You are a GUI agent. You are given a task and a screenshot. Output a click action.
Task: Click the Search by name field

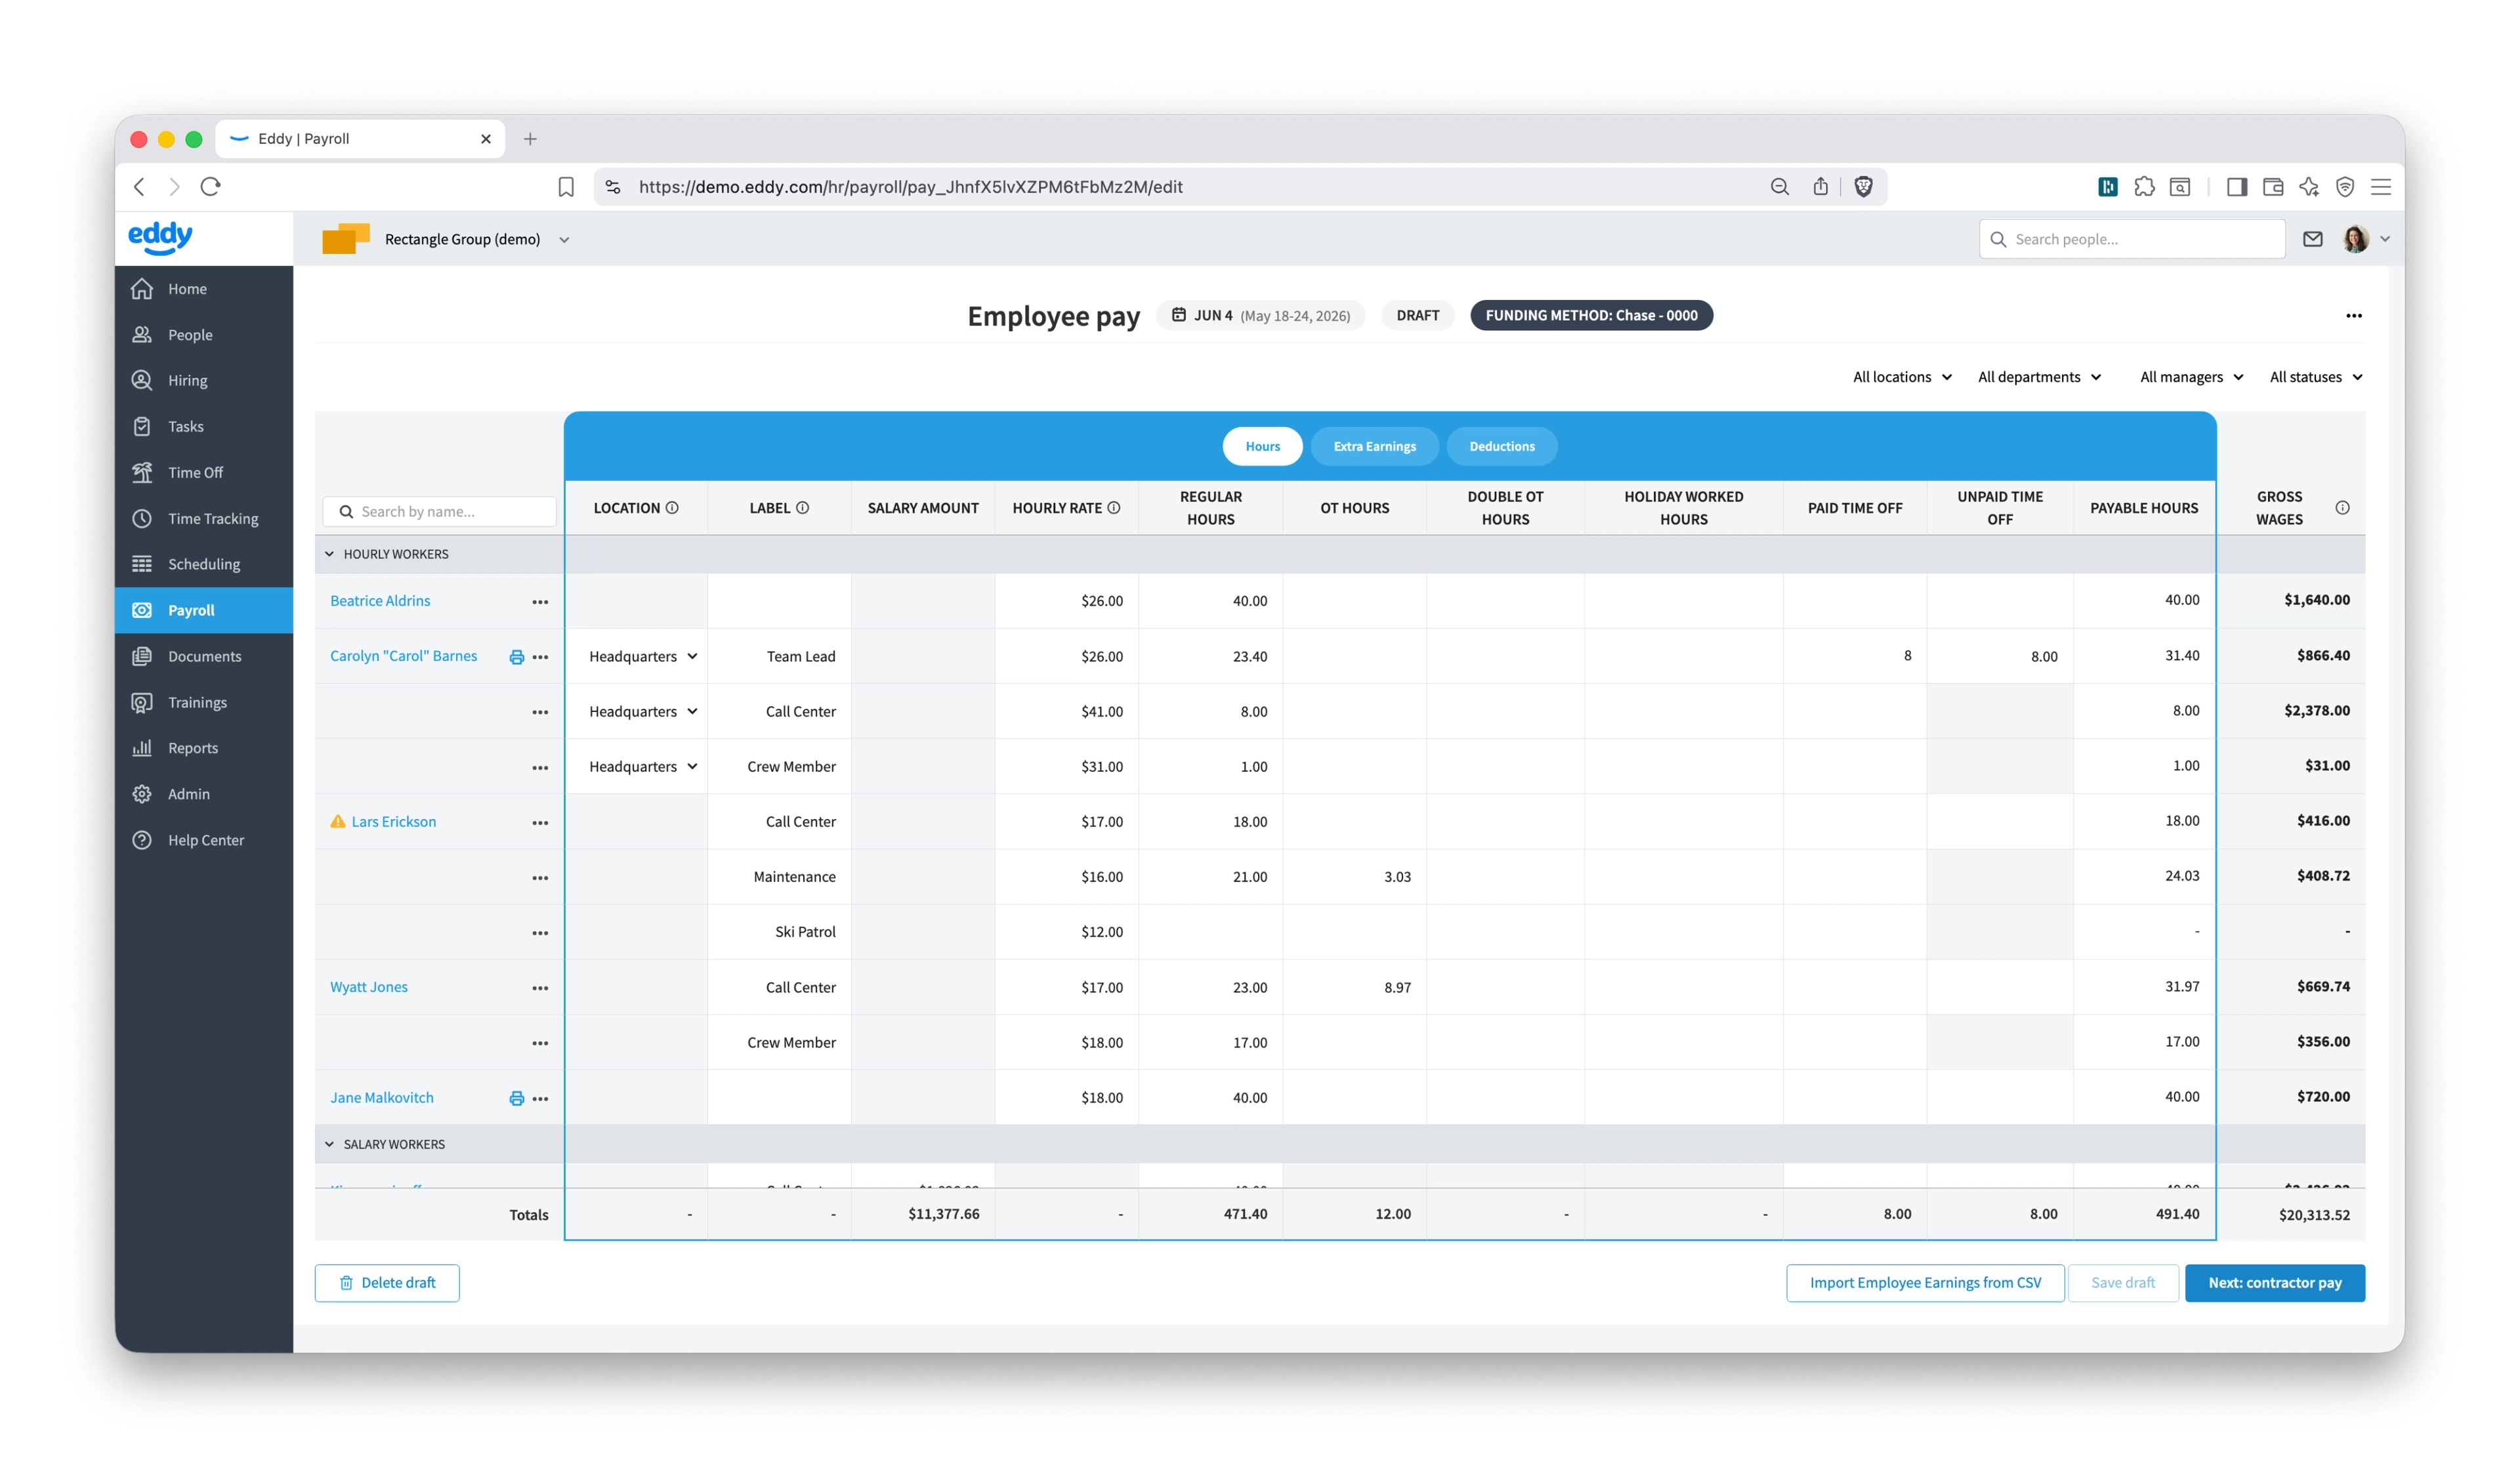point(439,512)
